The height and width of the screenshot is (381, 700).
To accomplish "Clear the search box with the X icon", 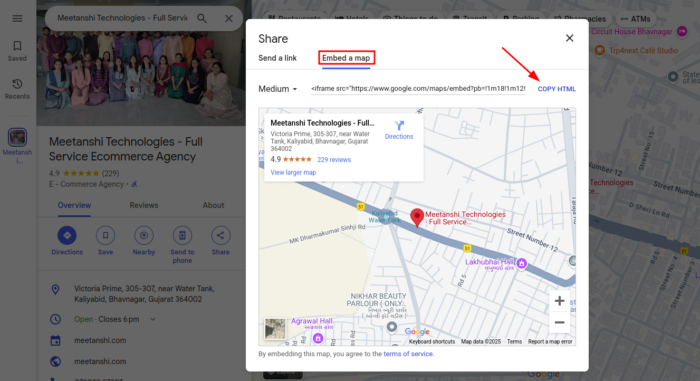I will point(229,18).
